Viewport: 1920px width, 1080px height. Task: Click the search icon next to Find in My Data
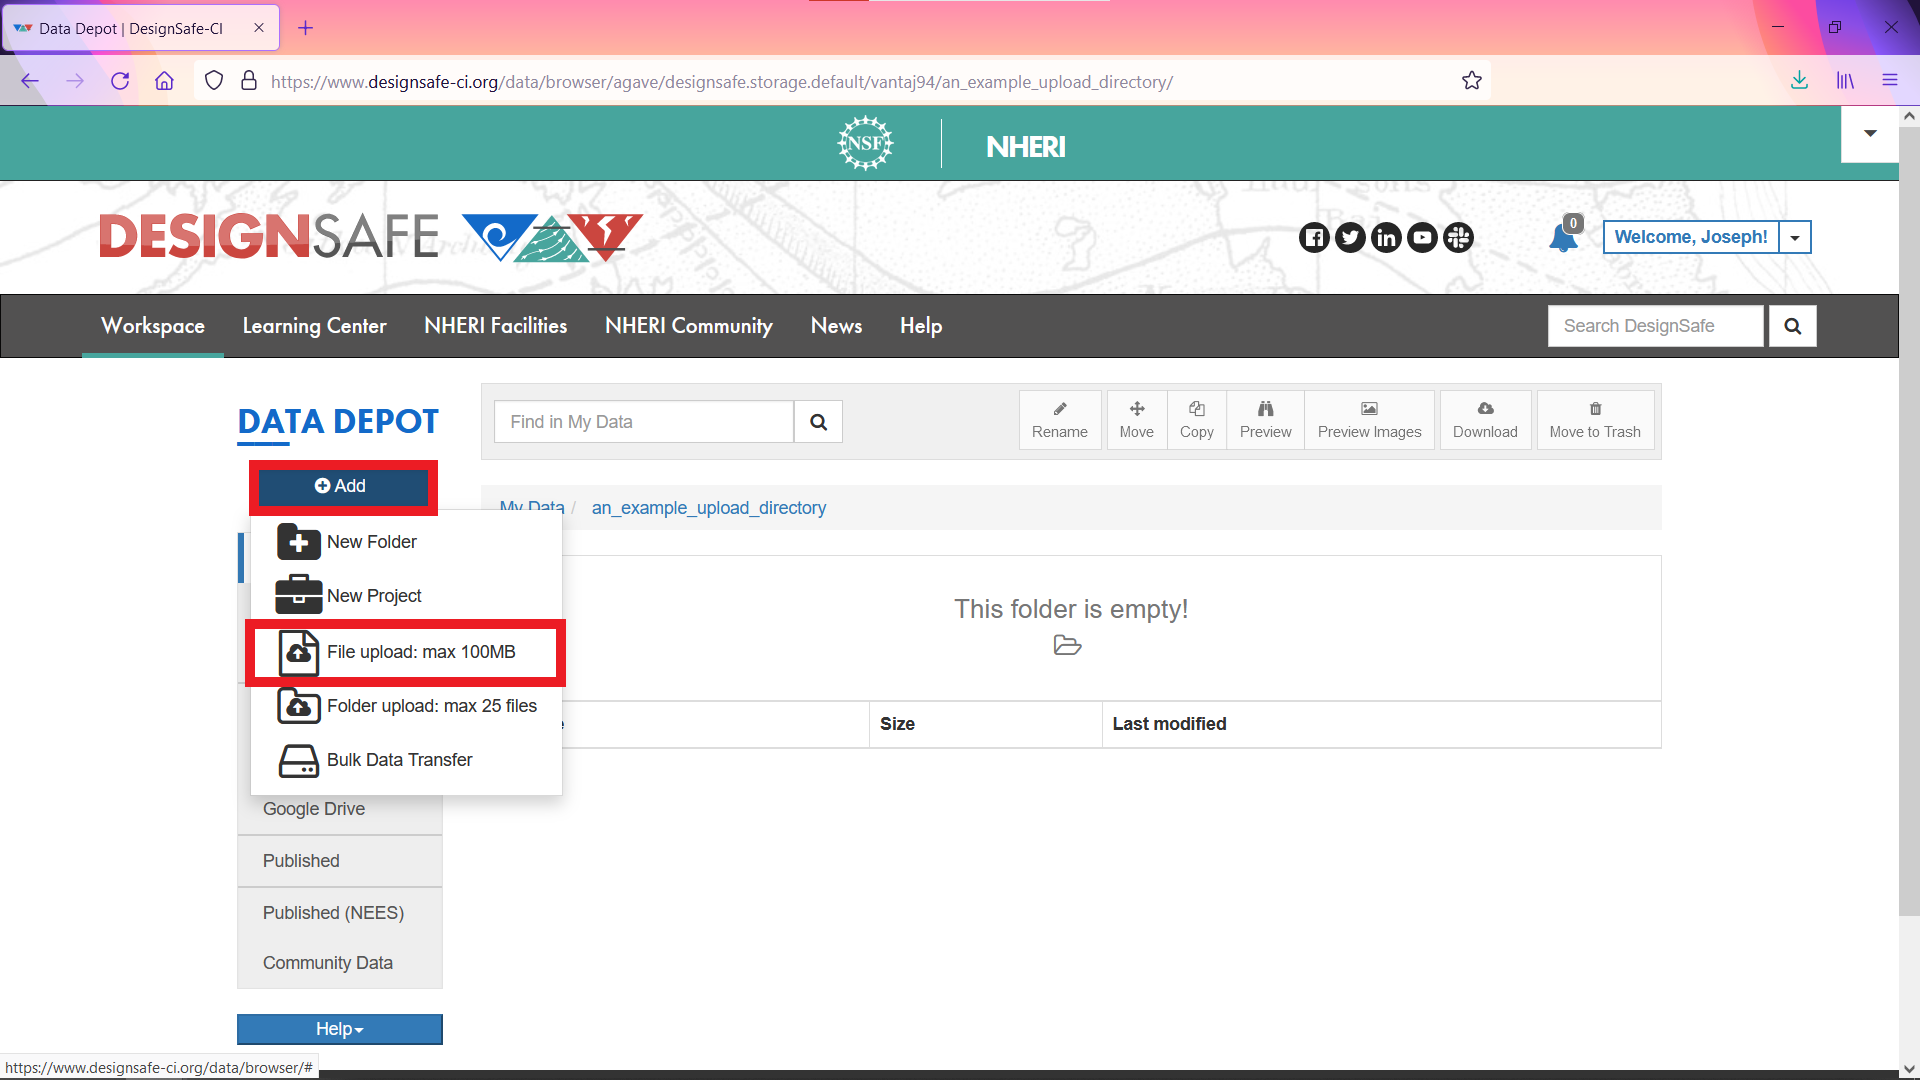(818, 421)
